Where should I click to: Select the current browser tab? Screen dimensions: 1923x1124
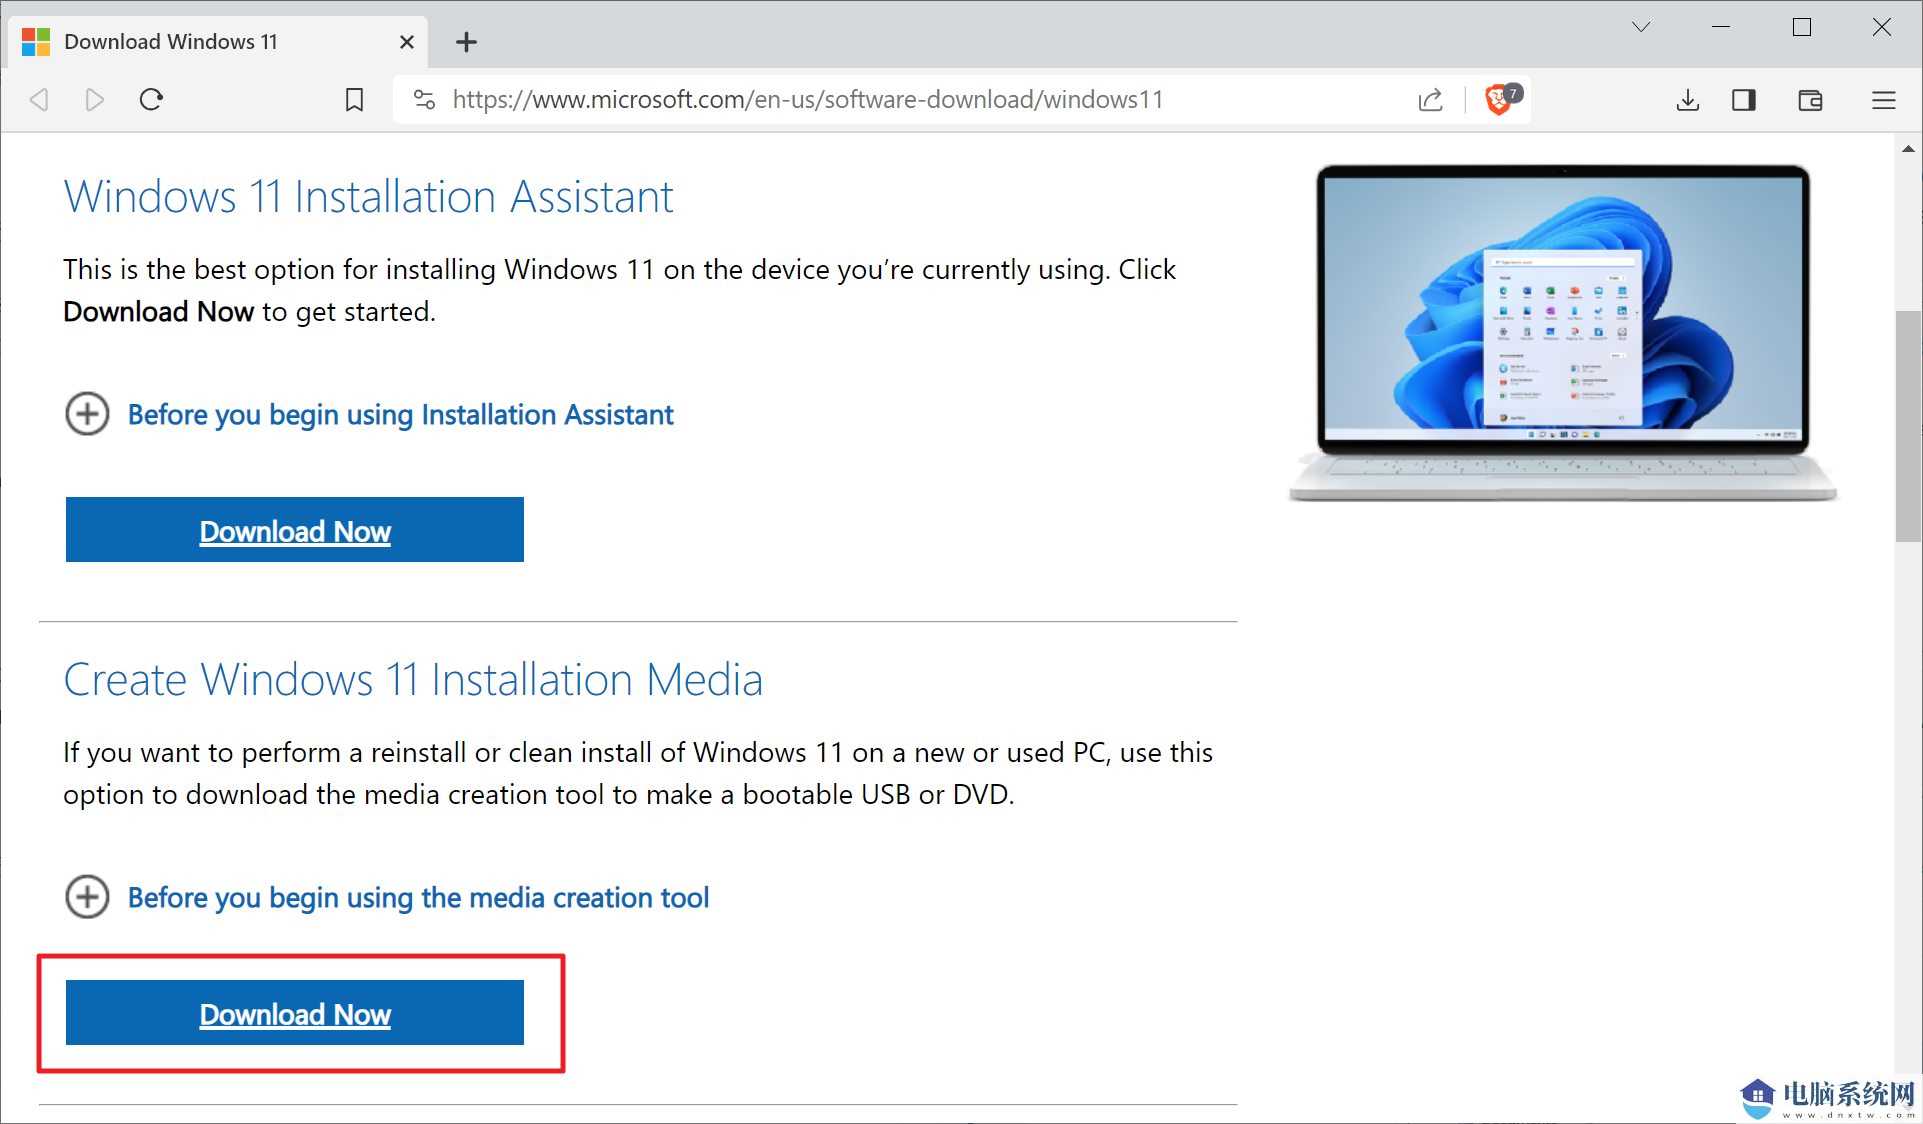218,41
